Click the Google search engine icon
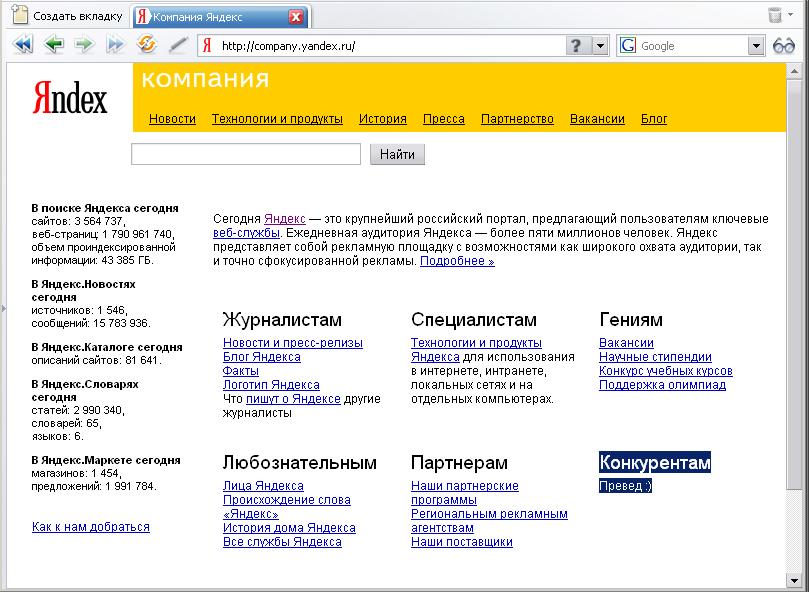 click(627, 45)
